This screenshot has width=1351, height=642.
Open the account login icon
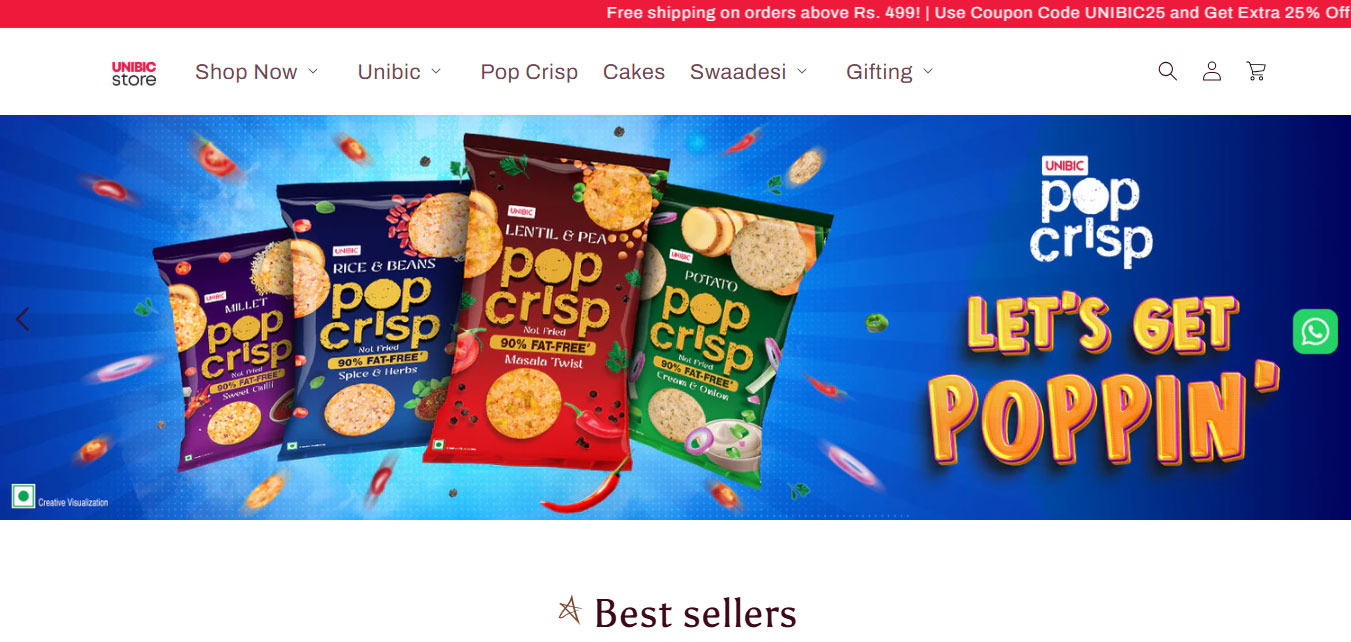click(x=1212, y=71)
